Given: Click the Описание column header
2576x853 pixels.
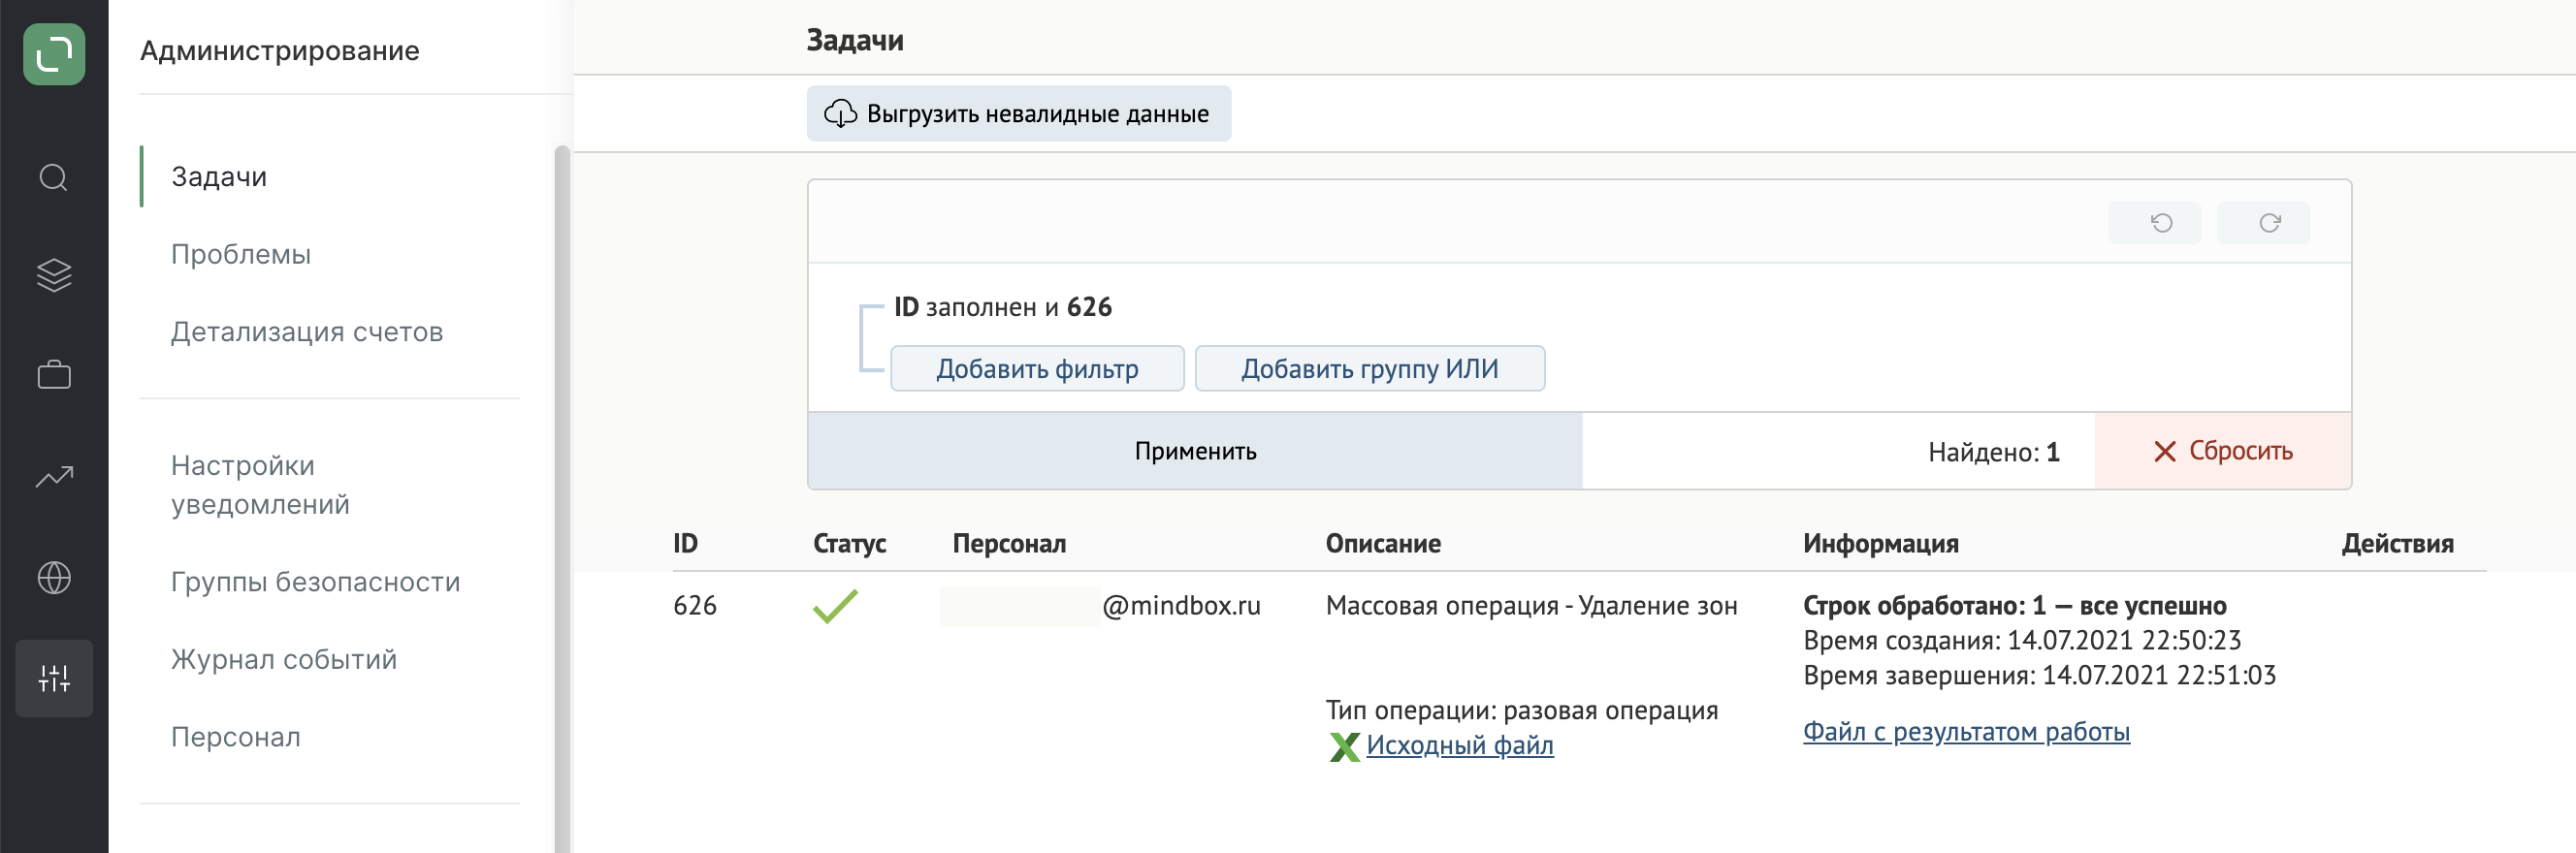Looking at the screenshot, I should click(1383, 544).
